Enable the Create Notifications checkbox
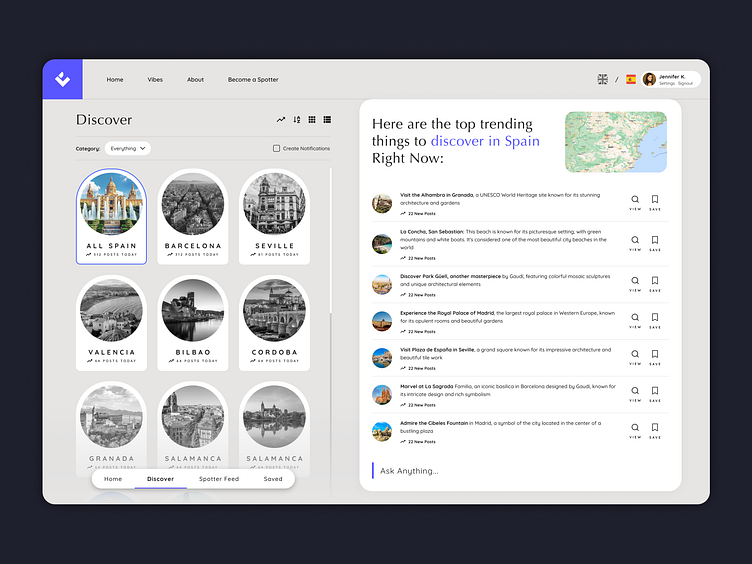This screenshot has height=564, width=752. click(276, 148)
